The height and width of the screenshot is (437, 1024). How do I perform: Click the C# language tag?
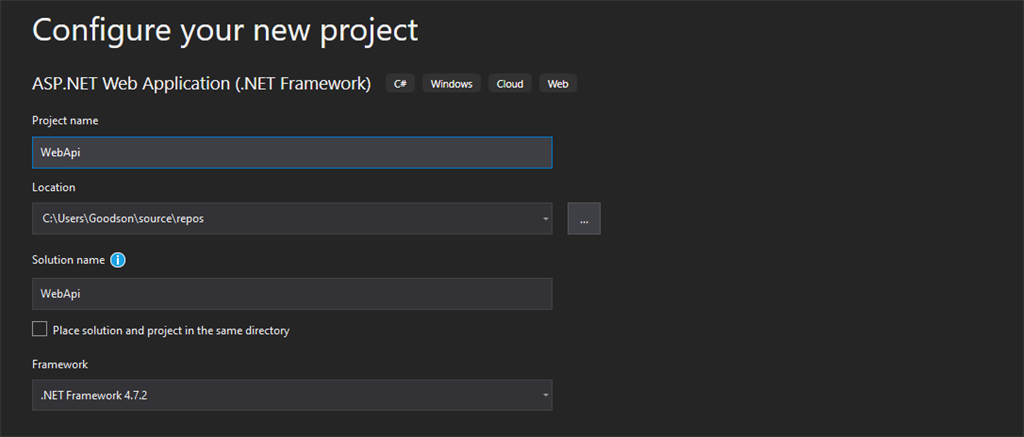pyautogui.click(x=399, y=84)
